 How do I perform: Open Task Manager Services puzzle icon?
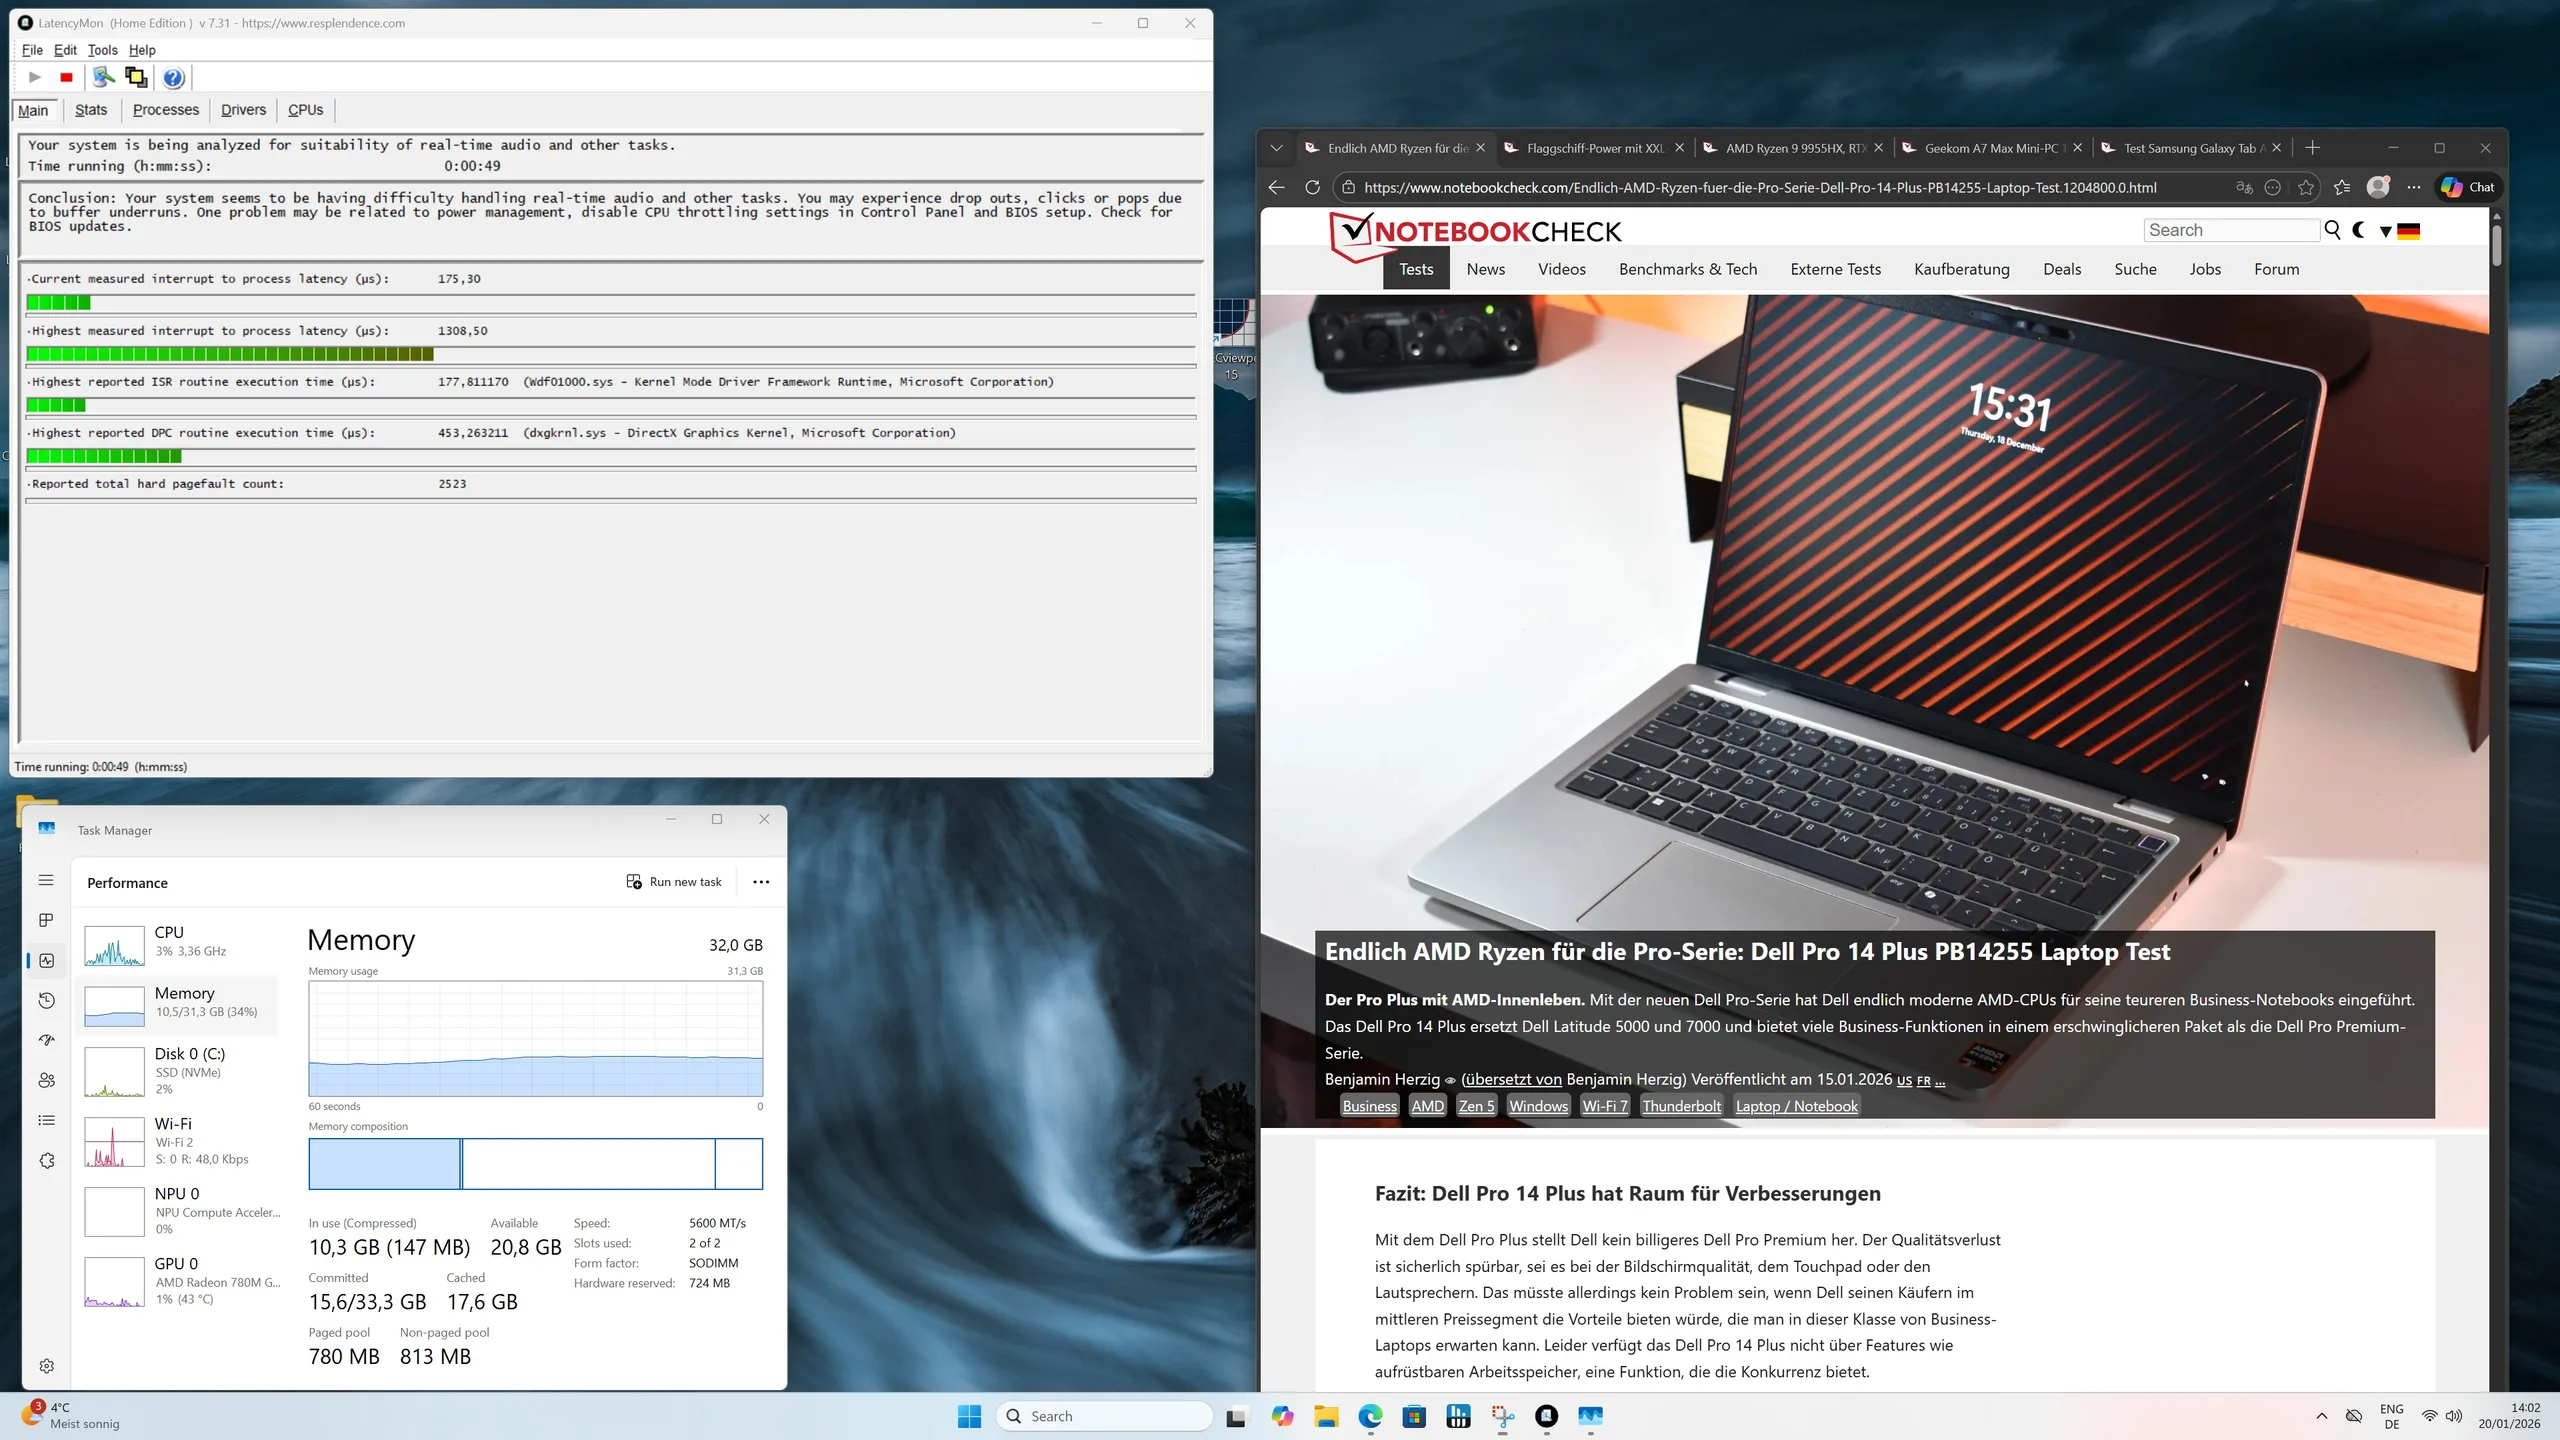click(x=46, y=1161)
